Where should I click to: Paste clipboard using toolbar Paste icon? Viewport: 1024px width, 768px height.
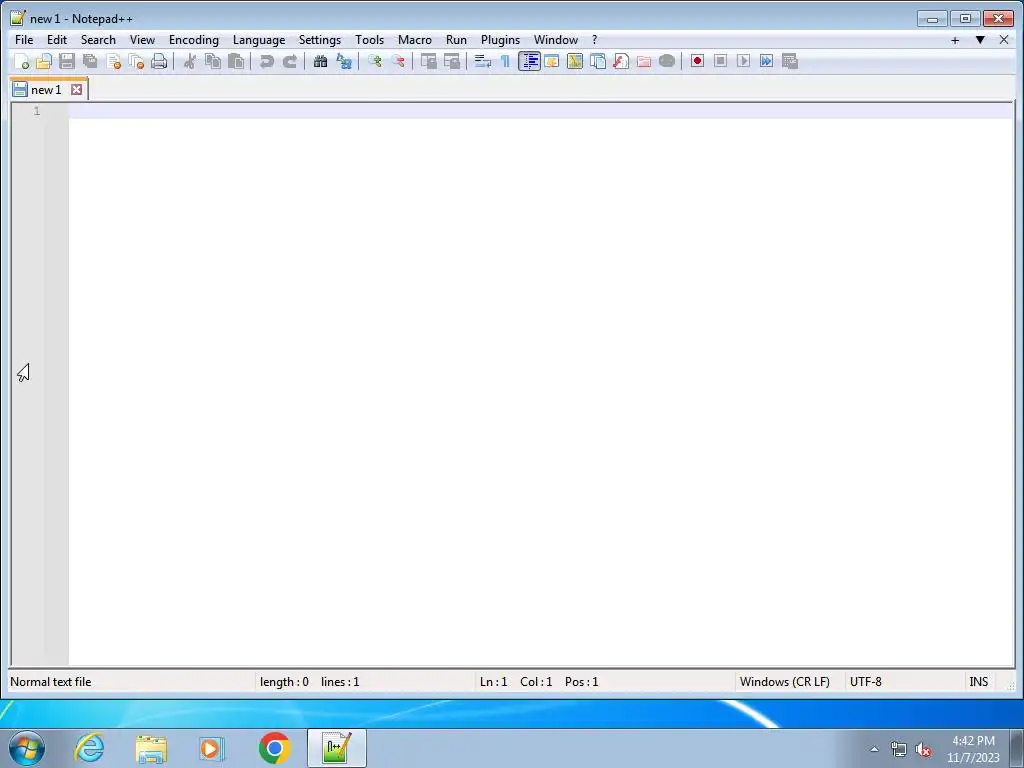click(236, 61)
